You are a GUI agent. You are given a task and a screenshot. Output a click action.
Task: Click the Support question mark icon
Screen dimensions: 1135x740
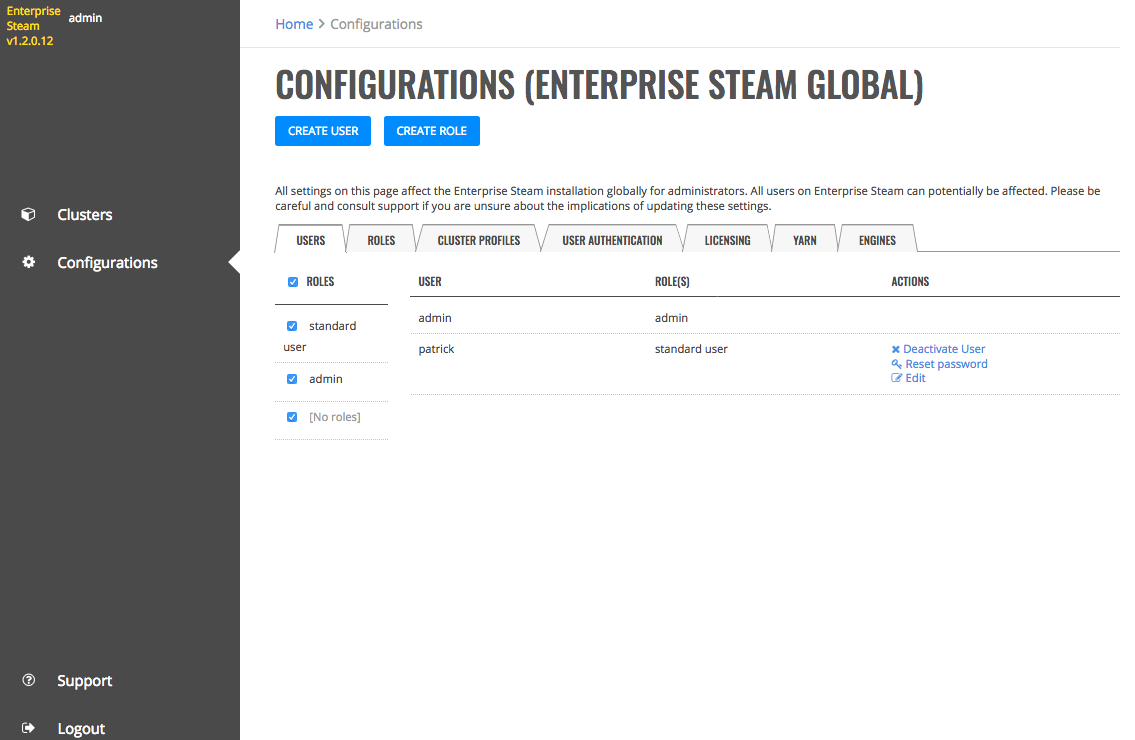click(x=28, y=680)
